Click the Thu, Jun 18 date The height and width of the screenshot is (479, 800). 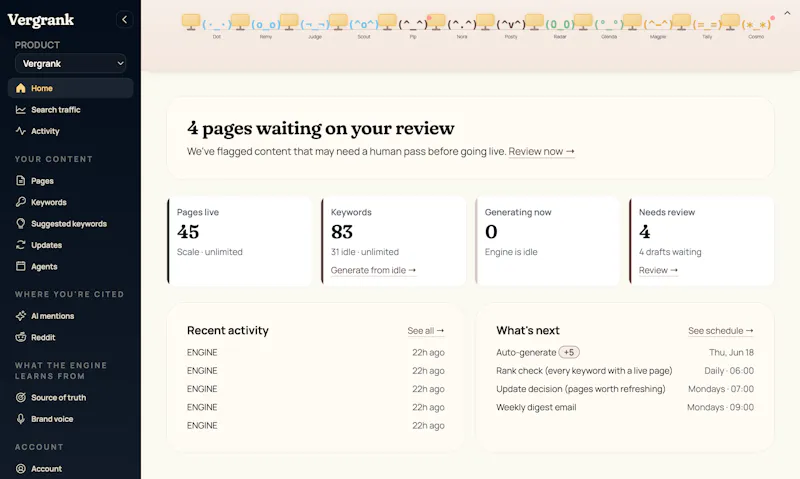pos(731,352)
